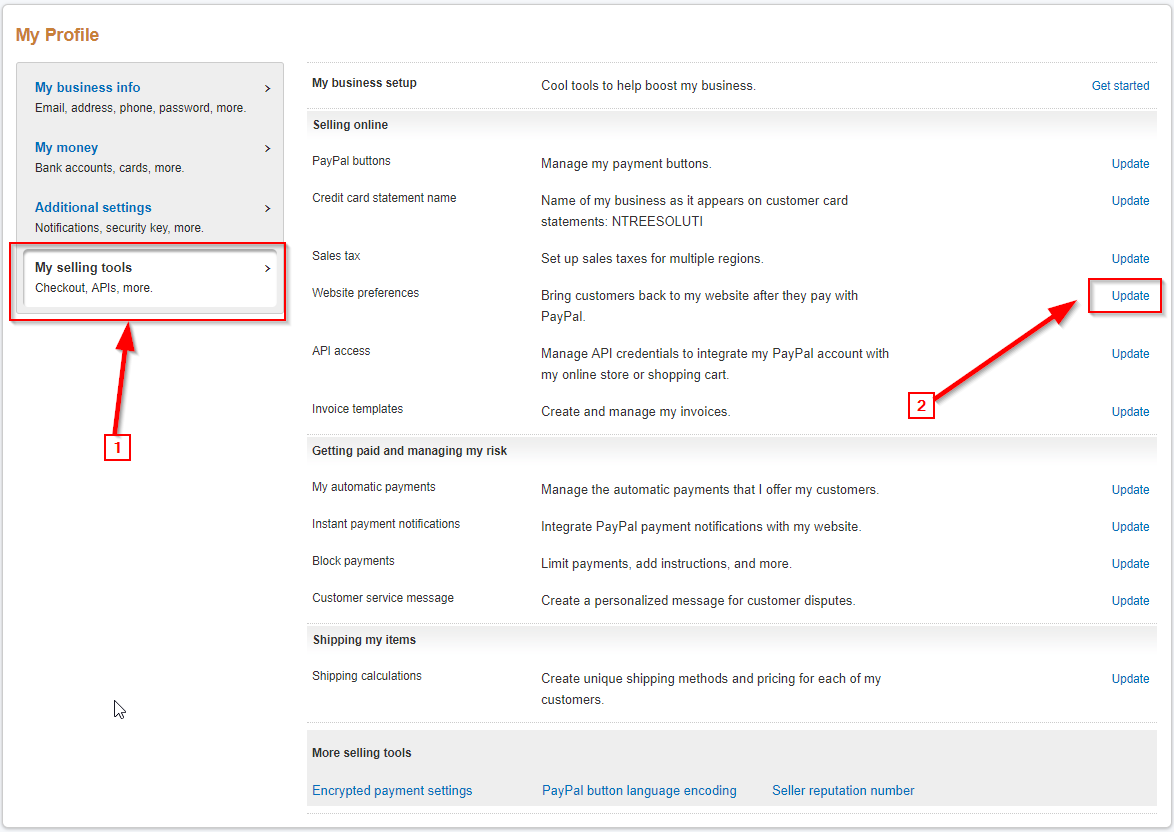Click the 'Selling online' section header

[350, 125]
